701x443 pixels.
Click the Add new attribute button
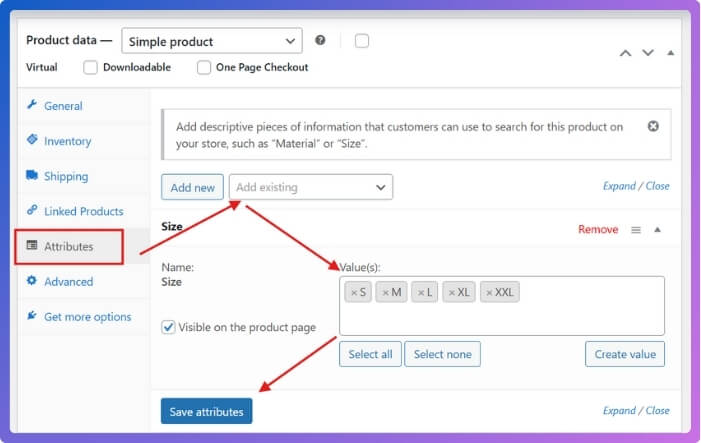coord(192,187)
